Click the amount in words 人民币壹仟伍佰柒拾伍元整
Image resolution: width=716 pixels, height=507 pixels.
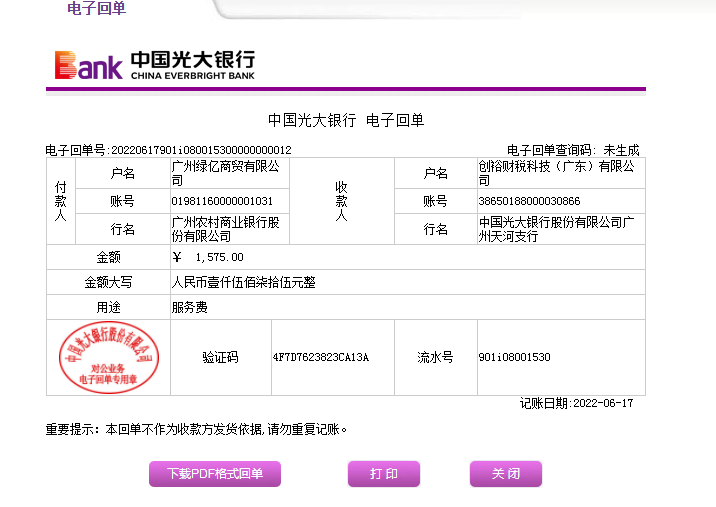[x=244, y=283]
